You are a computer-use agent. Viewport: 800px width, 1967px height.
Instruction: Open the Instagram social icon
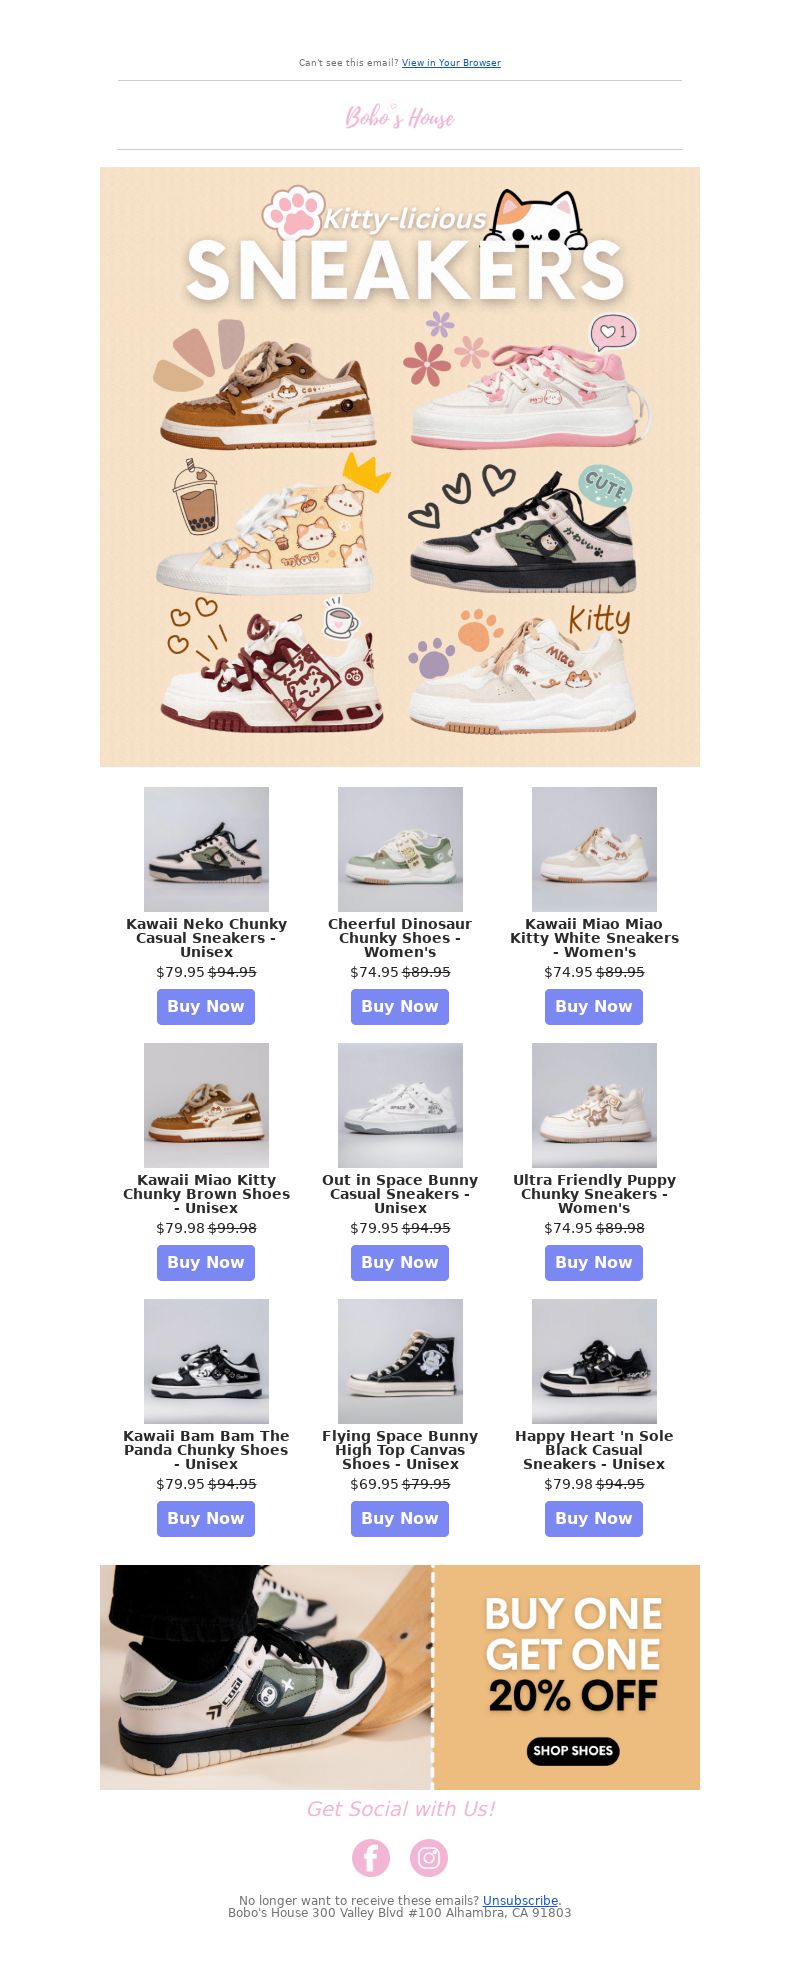(429, 1857)
